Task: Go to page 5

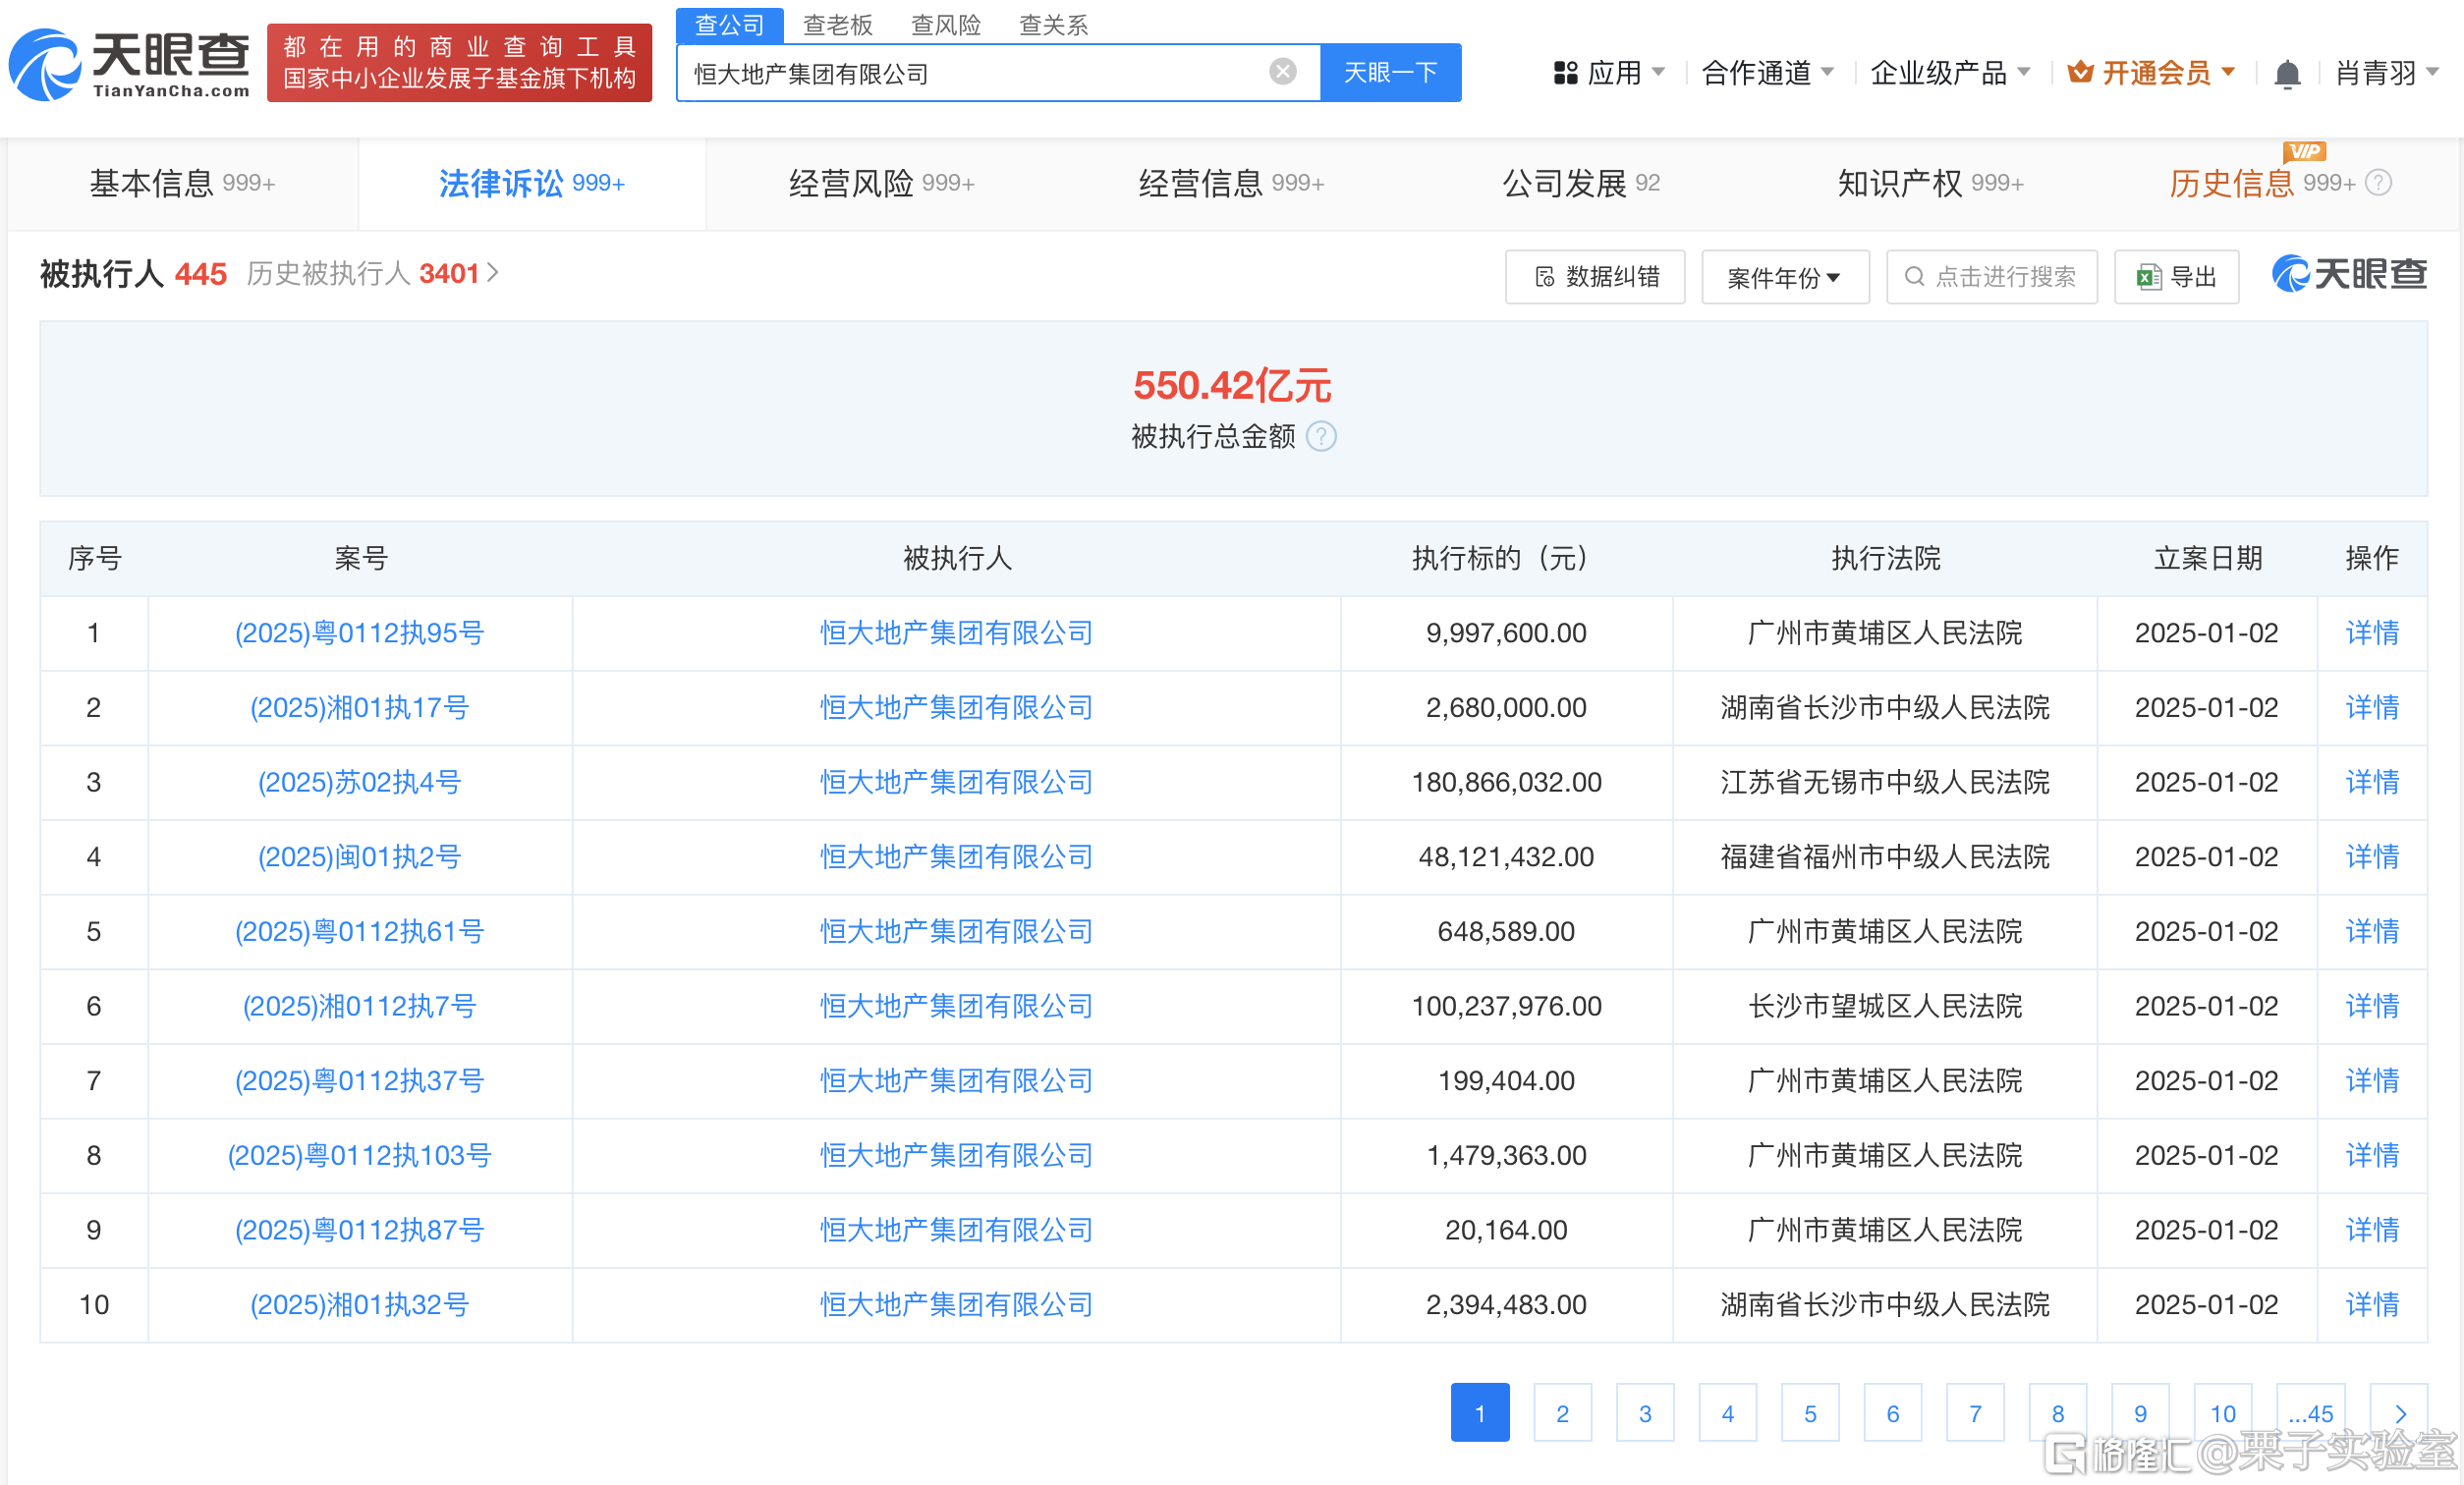Action: point(1810,1413)
